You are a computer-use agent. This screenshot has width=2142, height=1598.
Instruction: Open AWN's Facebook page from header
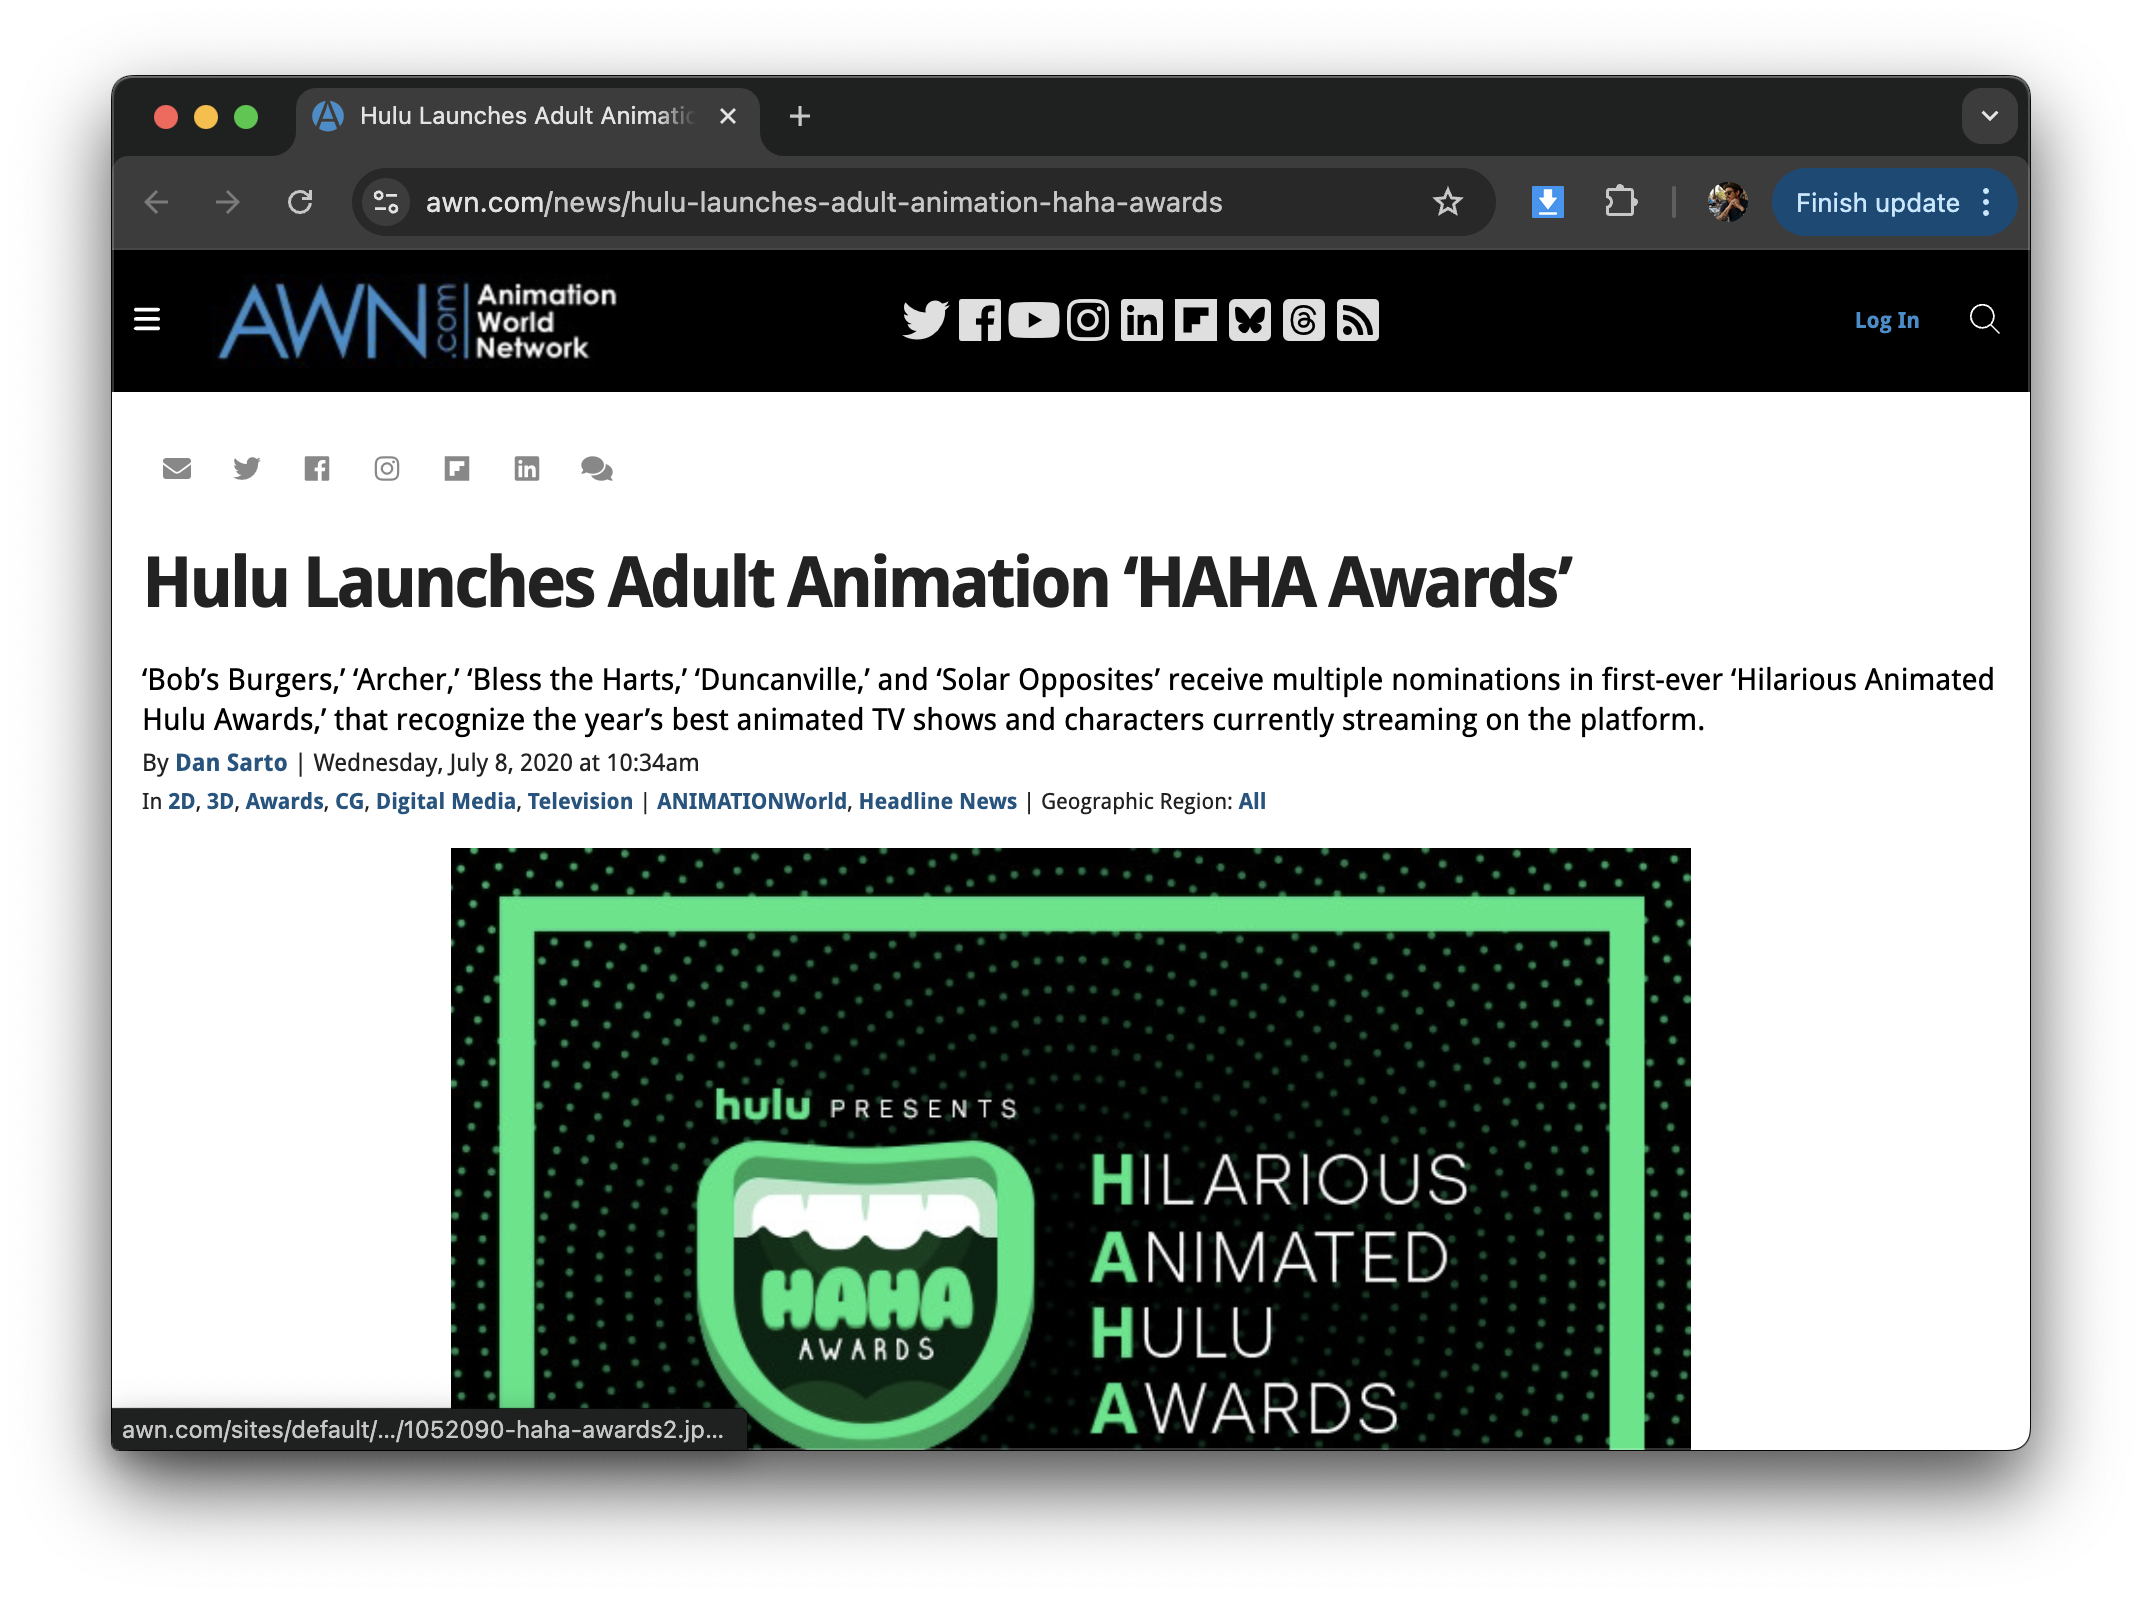(980, 320)
